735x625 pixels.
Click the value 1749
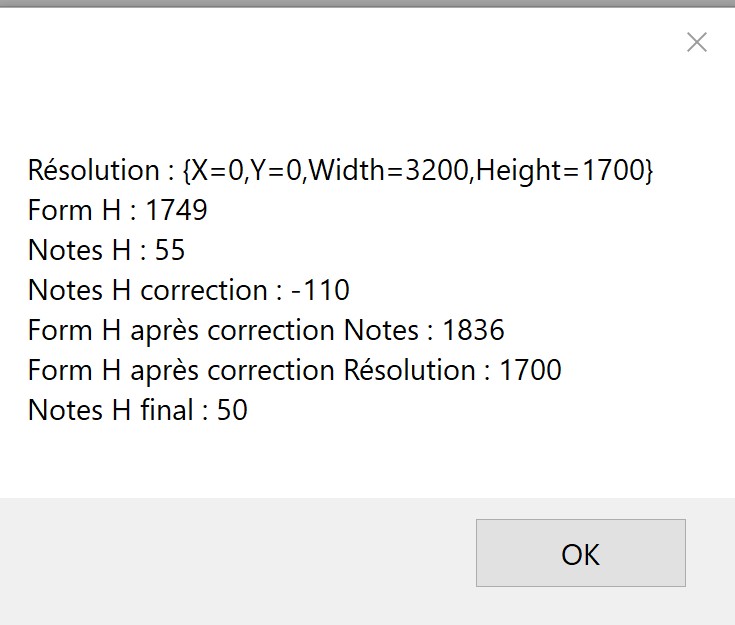coord(176,211)
